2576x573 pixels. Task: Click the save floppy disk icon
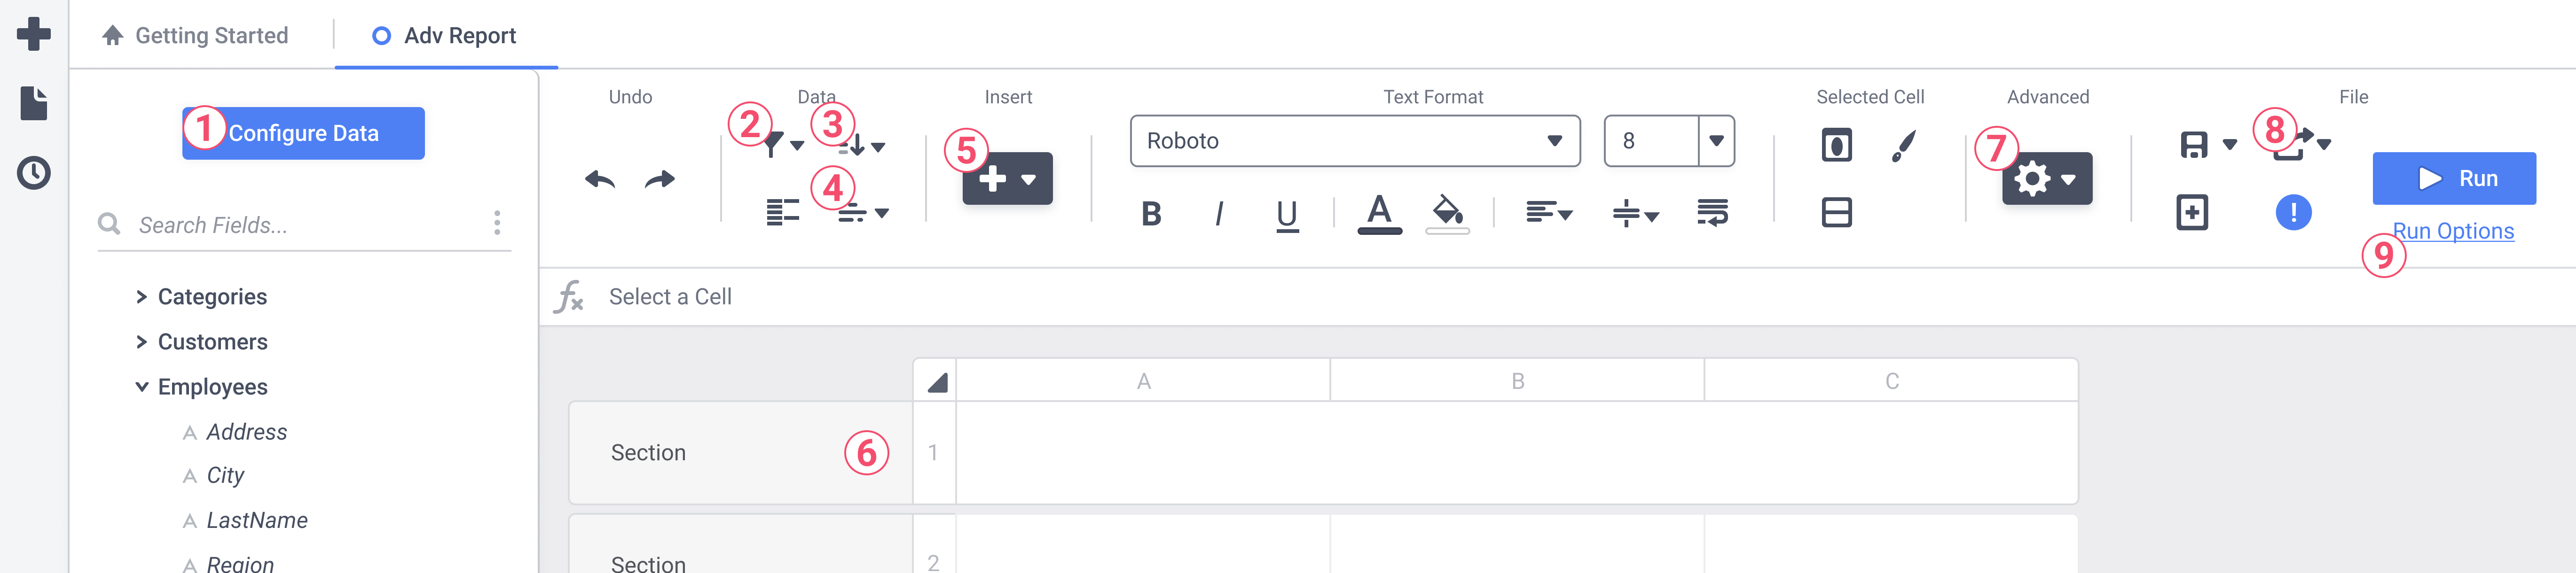pos(2194,145)
